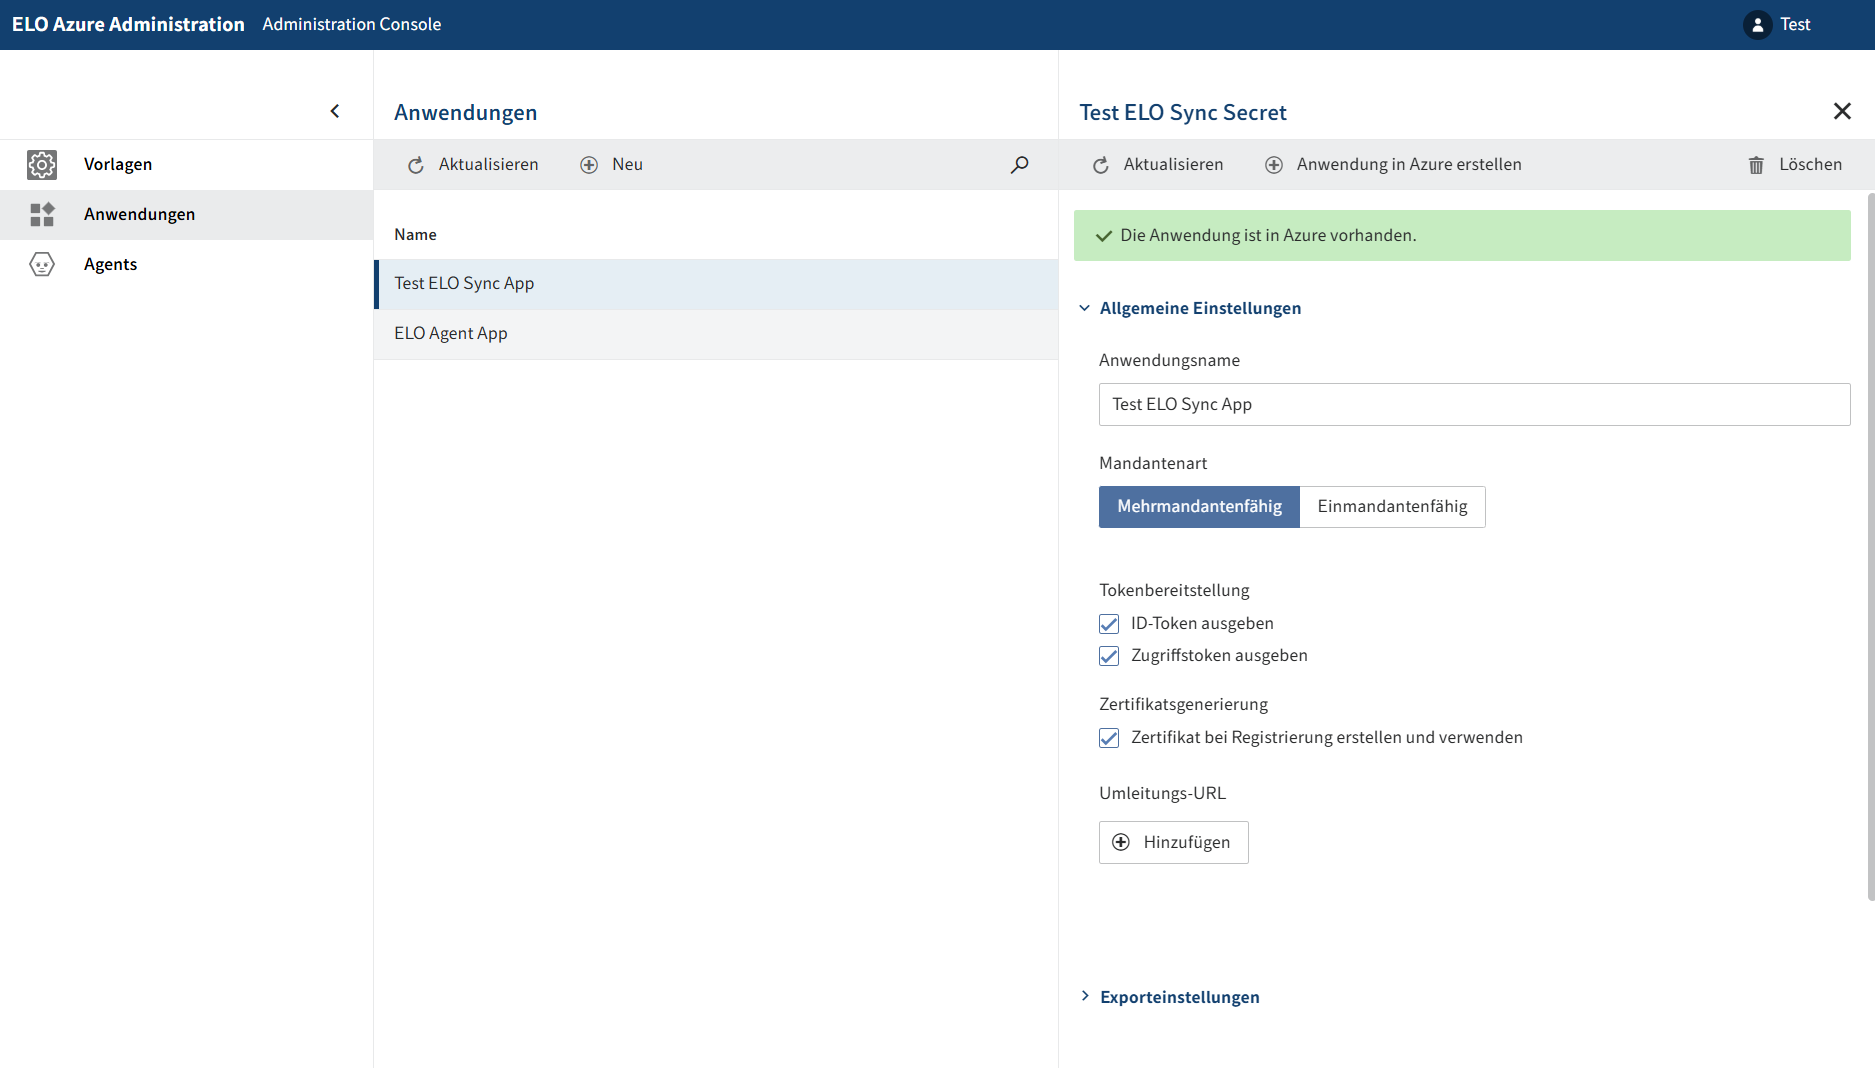This screenshot has height=1068, width=1875.
Task: Uncheck ID-Token ausgeben
Action: (x=1109, y=624)
